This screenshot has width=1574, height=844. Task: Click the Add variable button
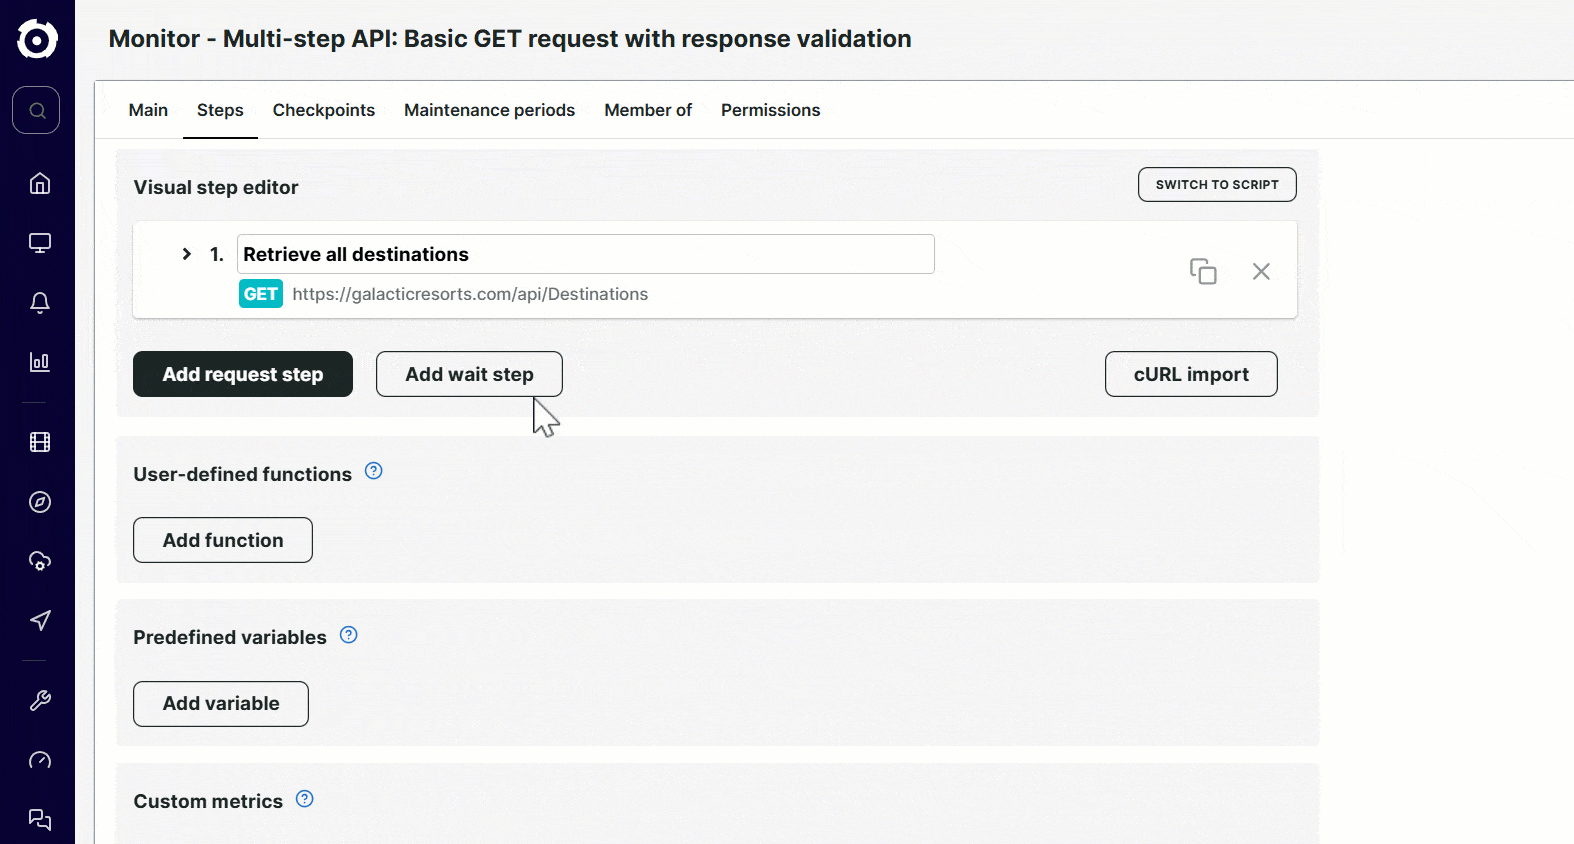click(x=221, y=704)
